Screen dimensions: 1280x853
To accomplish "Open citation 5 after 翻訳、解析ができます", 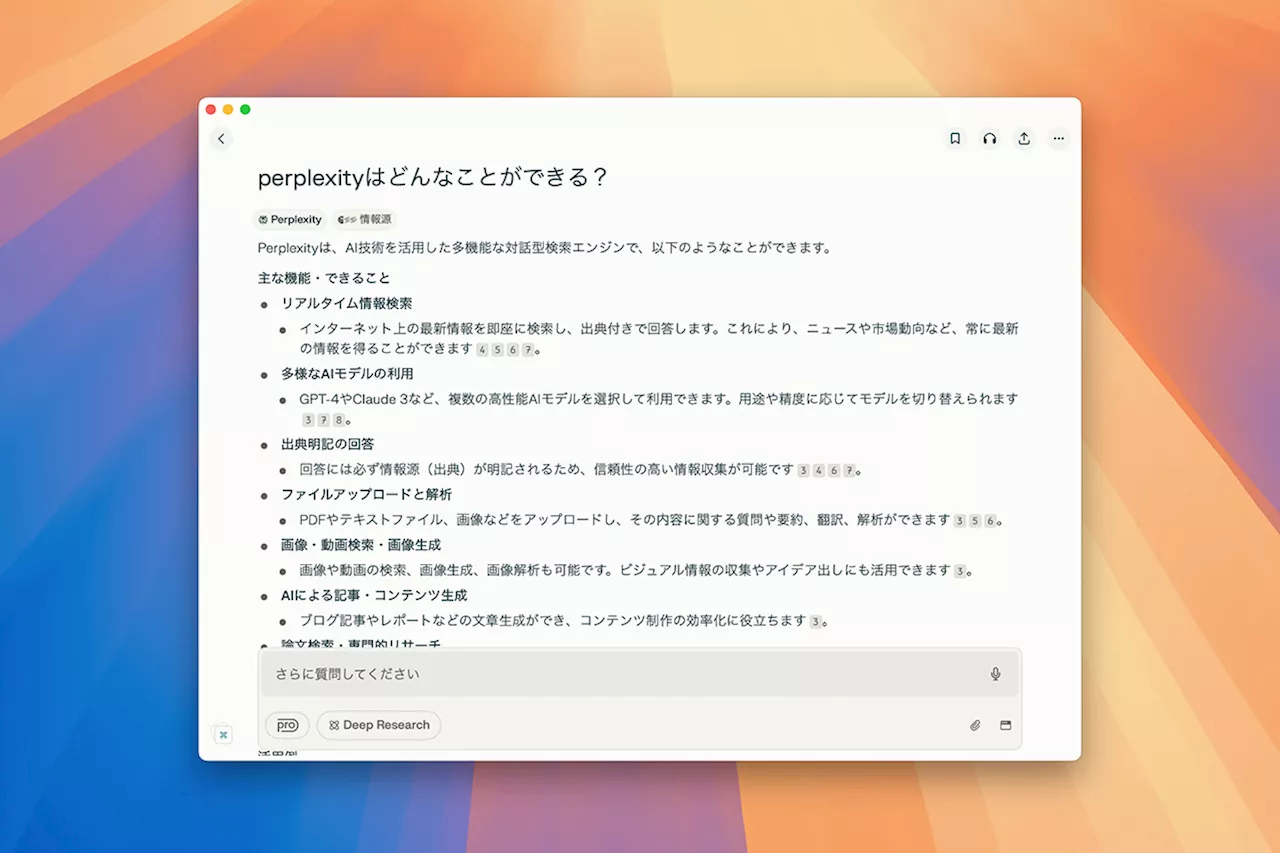I will pos(975,521).
